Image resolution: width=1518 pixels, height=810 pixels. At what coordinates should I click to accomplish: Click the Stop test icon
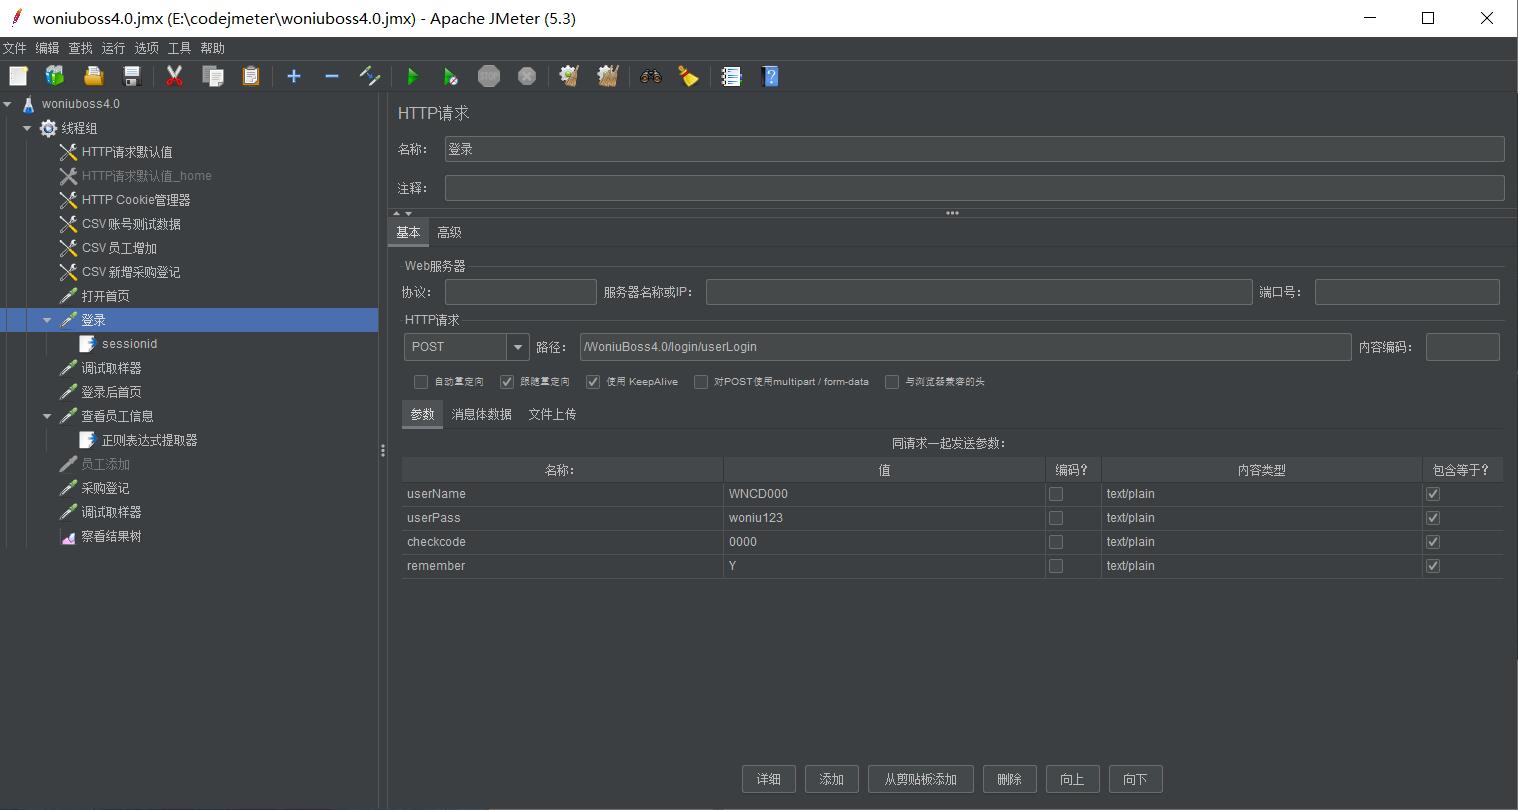click(488, 76)
